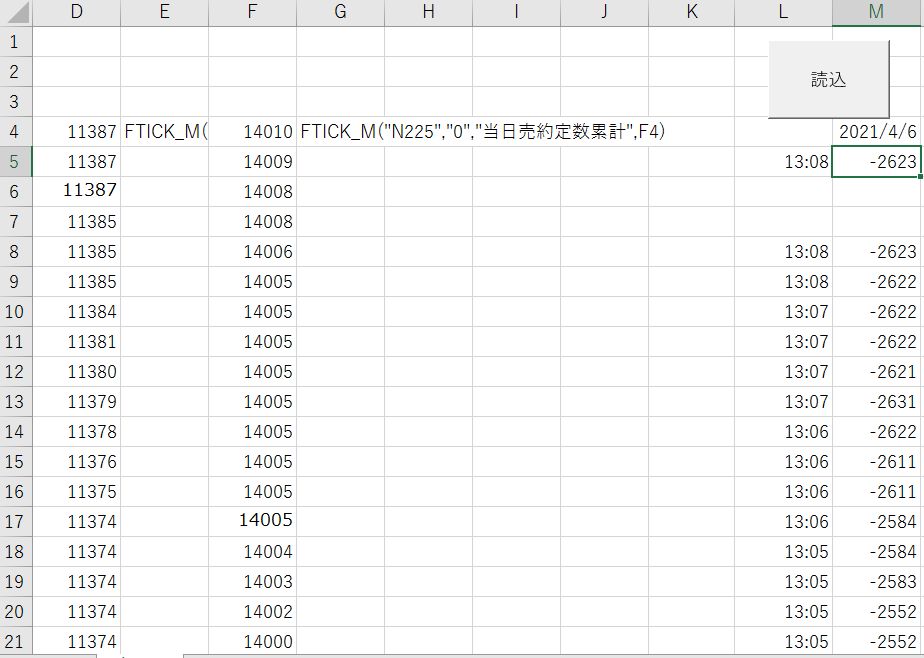Select cell showing date 2021/4/6
The height and width of the screenshot is (658, 924).
877,131
